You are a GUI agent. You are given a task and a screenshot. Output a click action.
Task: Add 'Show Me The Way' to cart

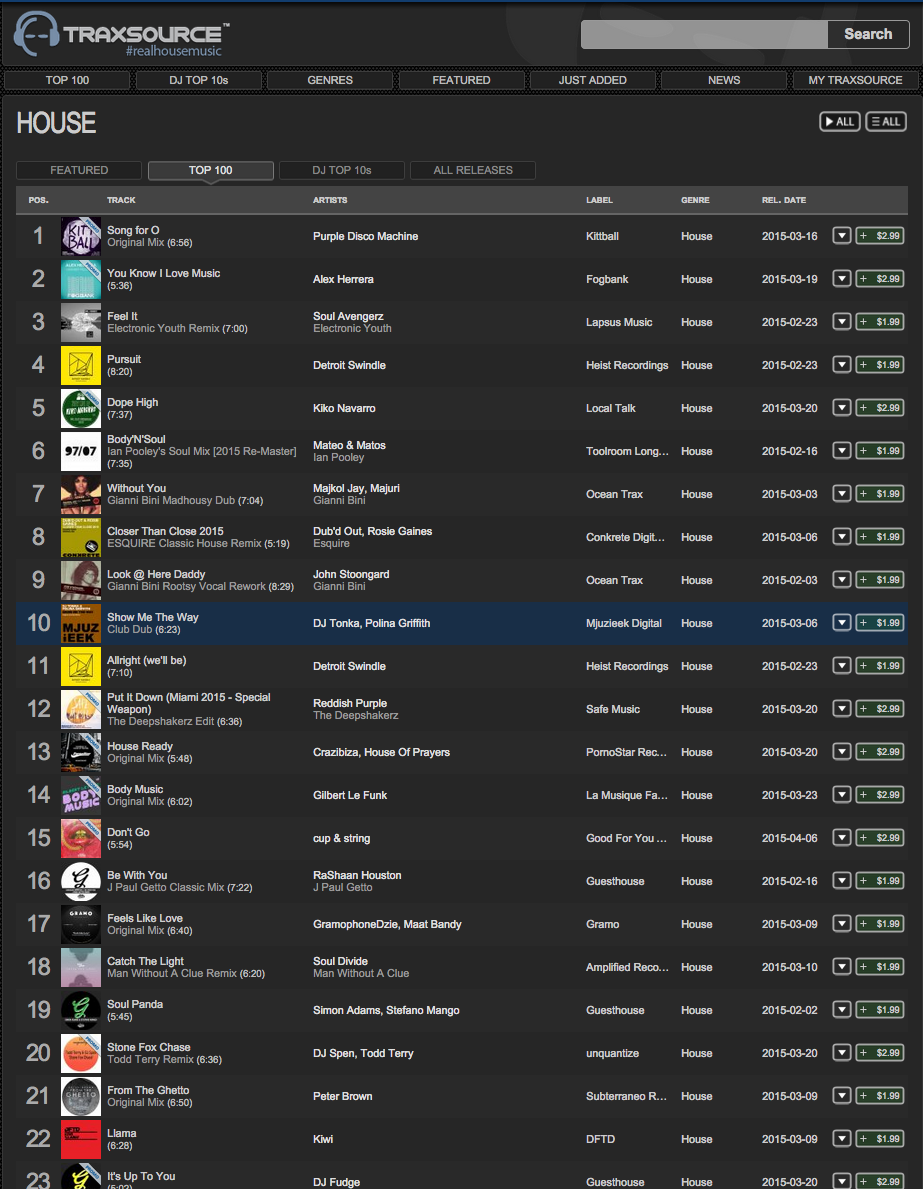coord(880,623)
